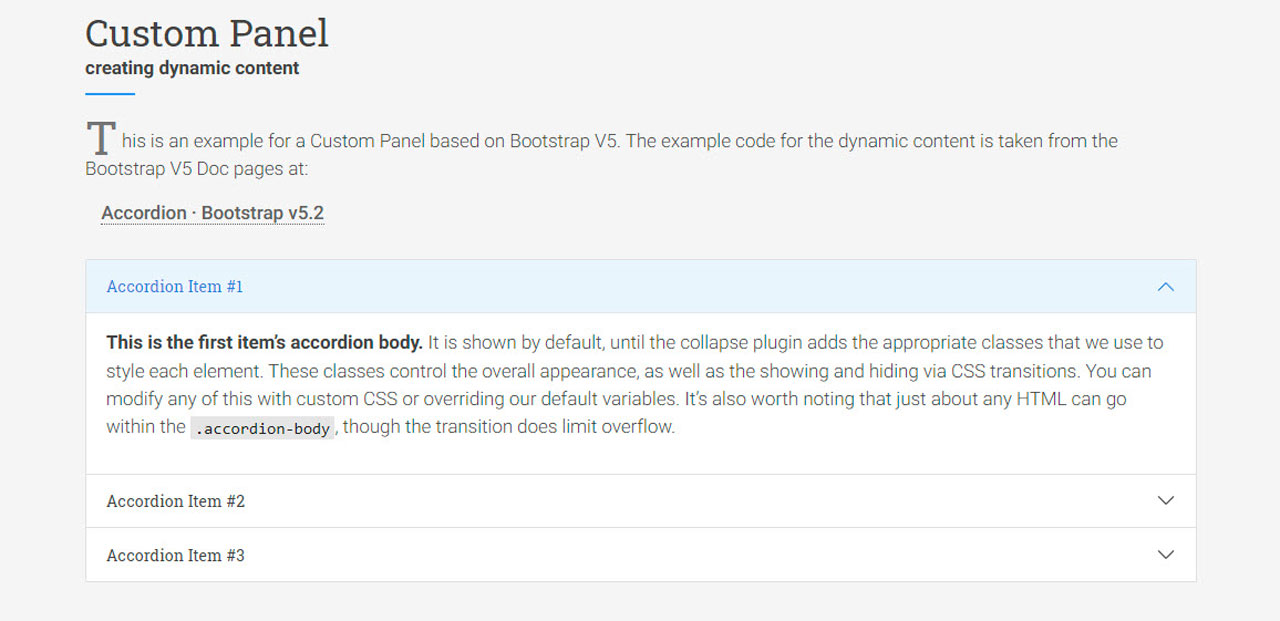Click the bold "This is the first item's accordion body." text
Image resolution: width=1280 pixels, height=621 pixels.
click(x=264, y=342)
